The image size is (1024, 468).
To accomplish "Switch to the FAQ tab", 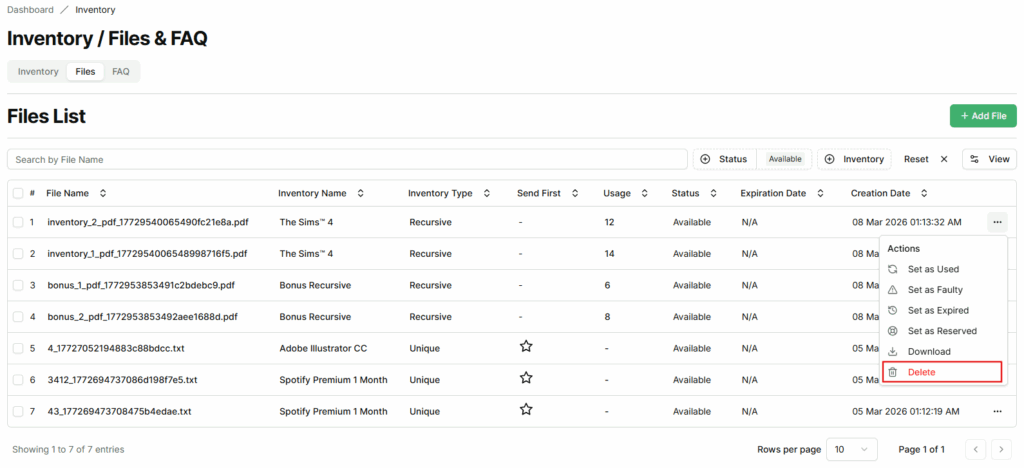I will pos(120,72).
